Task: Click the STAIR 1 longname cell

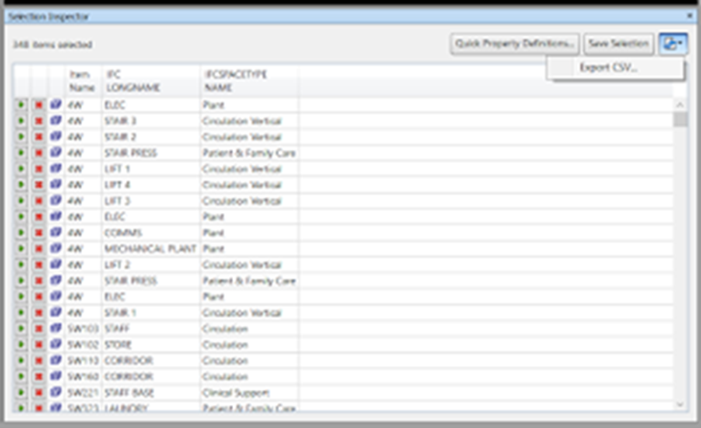Action: 151,313
